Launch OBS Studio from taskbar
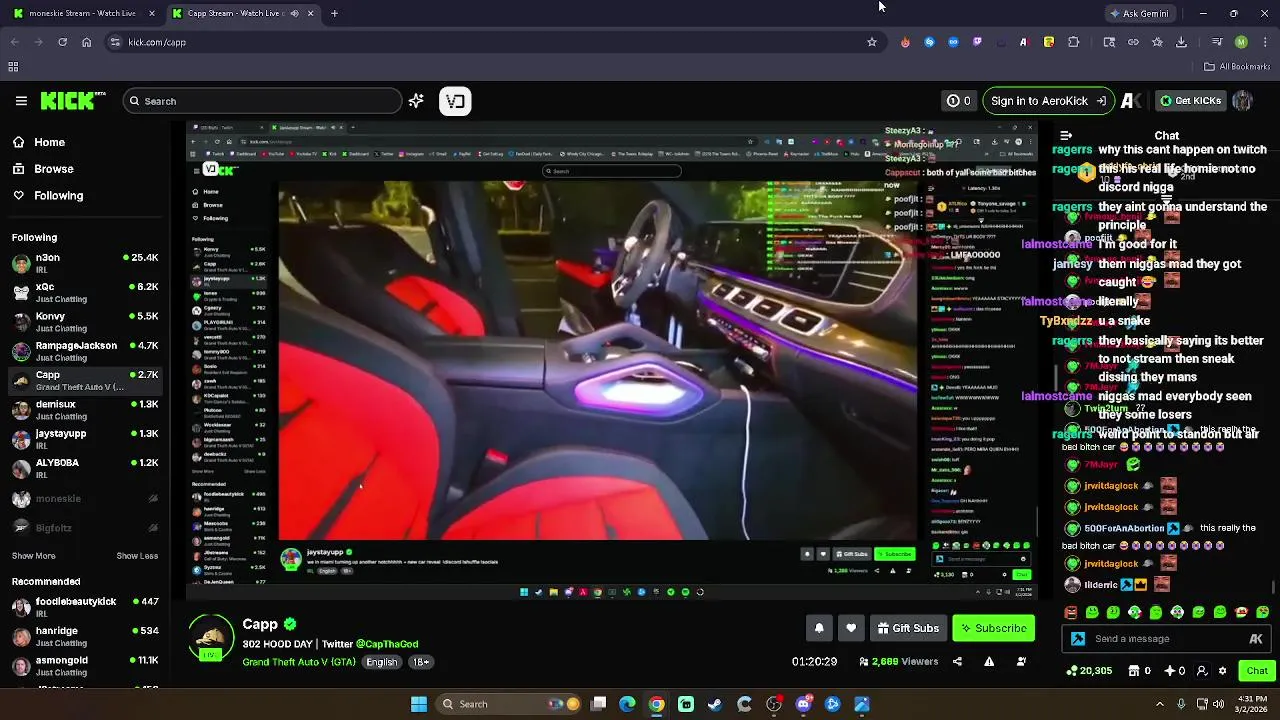This screenshot has width=1280, height=720. [x=774, y=704]
